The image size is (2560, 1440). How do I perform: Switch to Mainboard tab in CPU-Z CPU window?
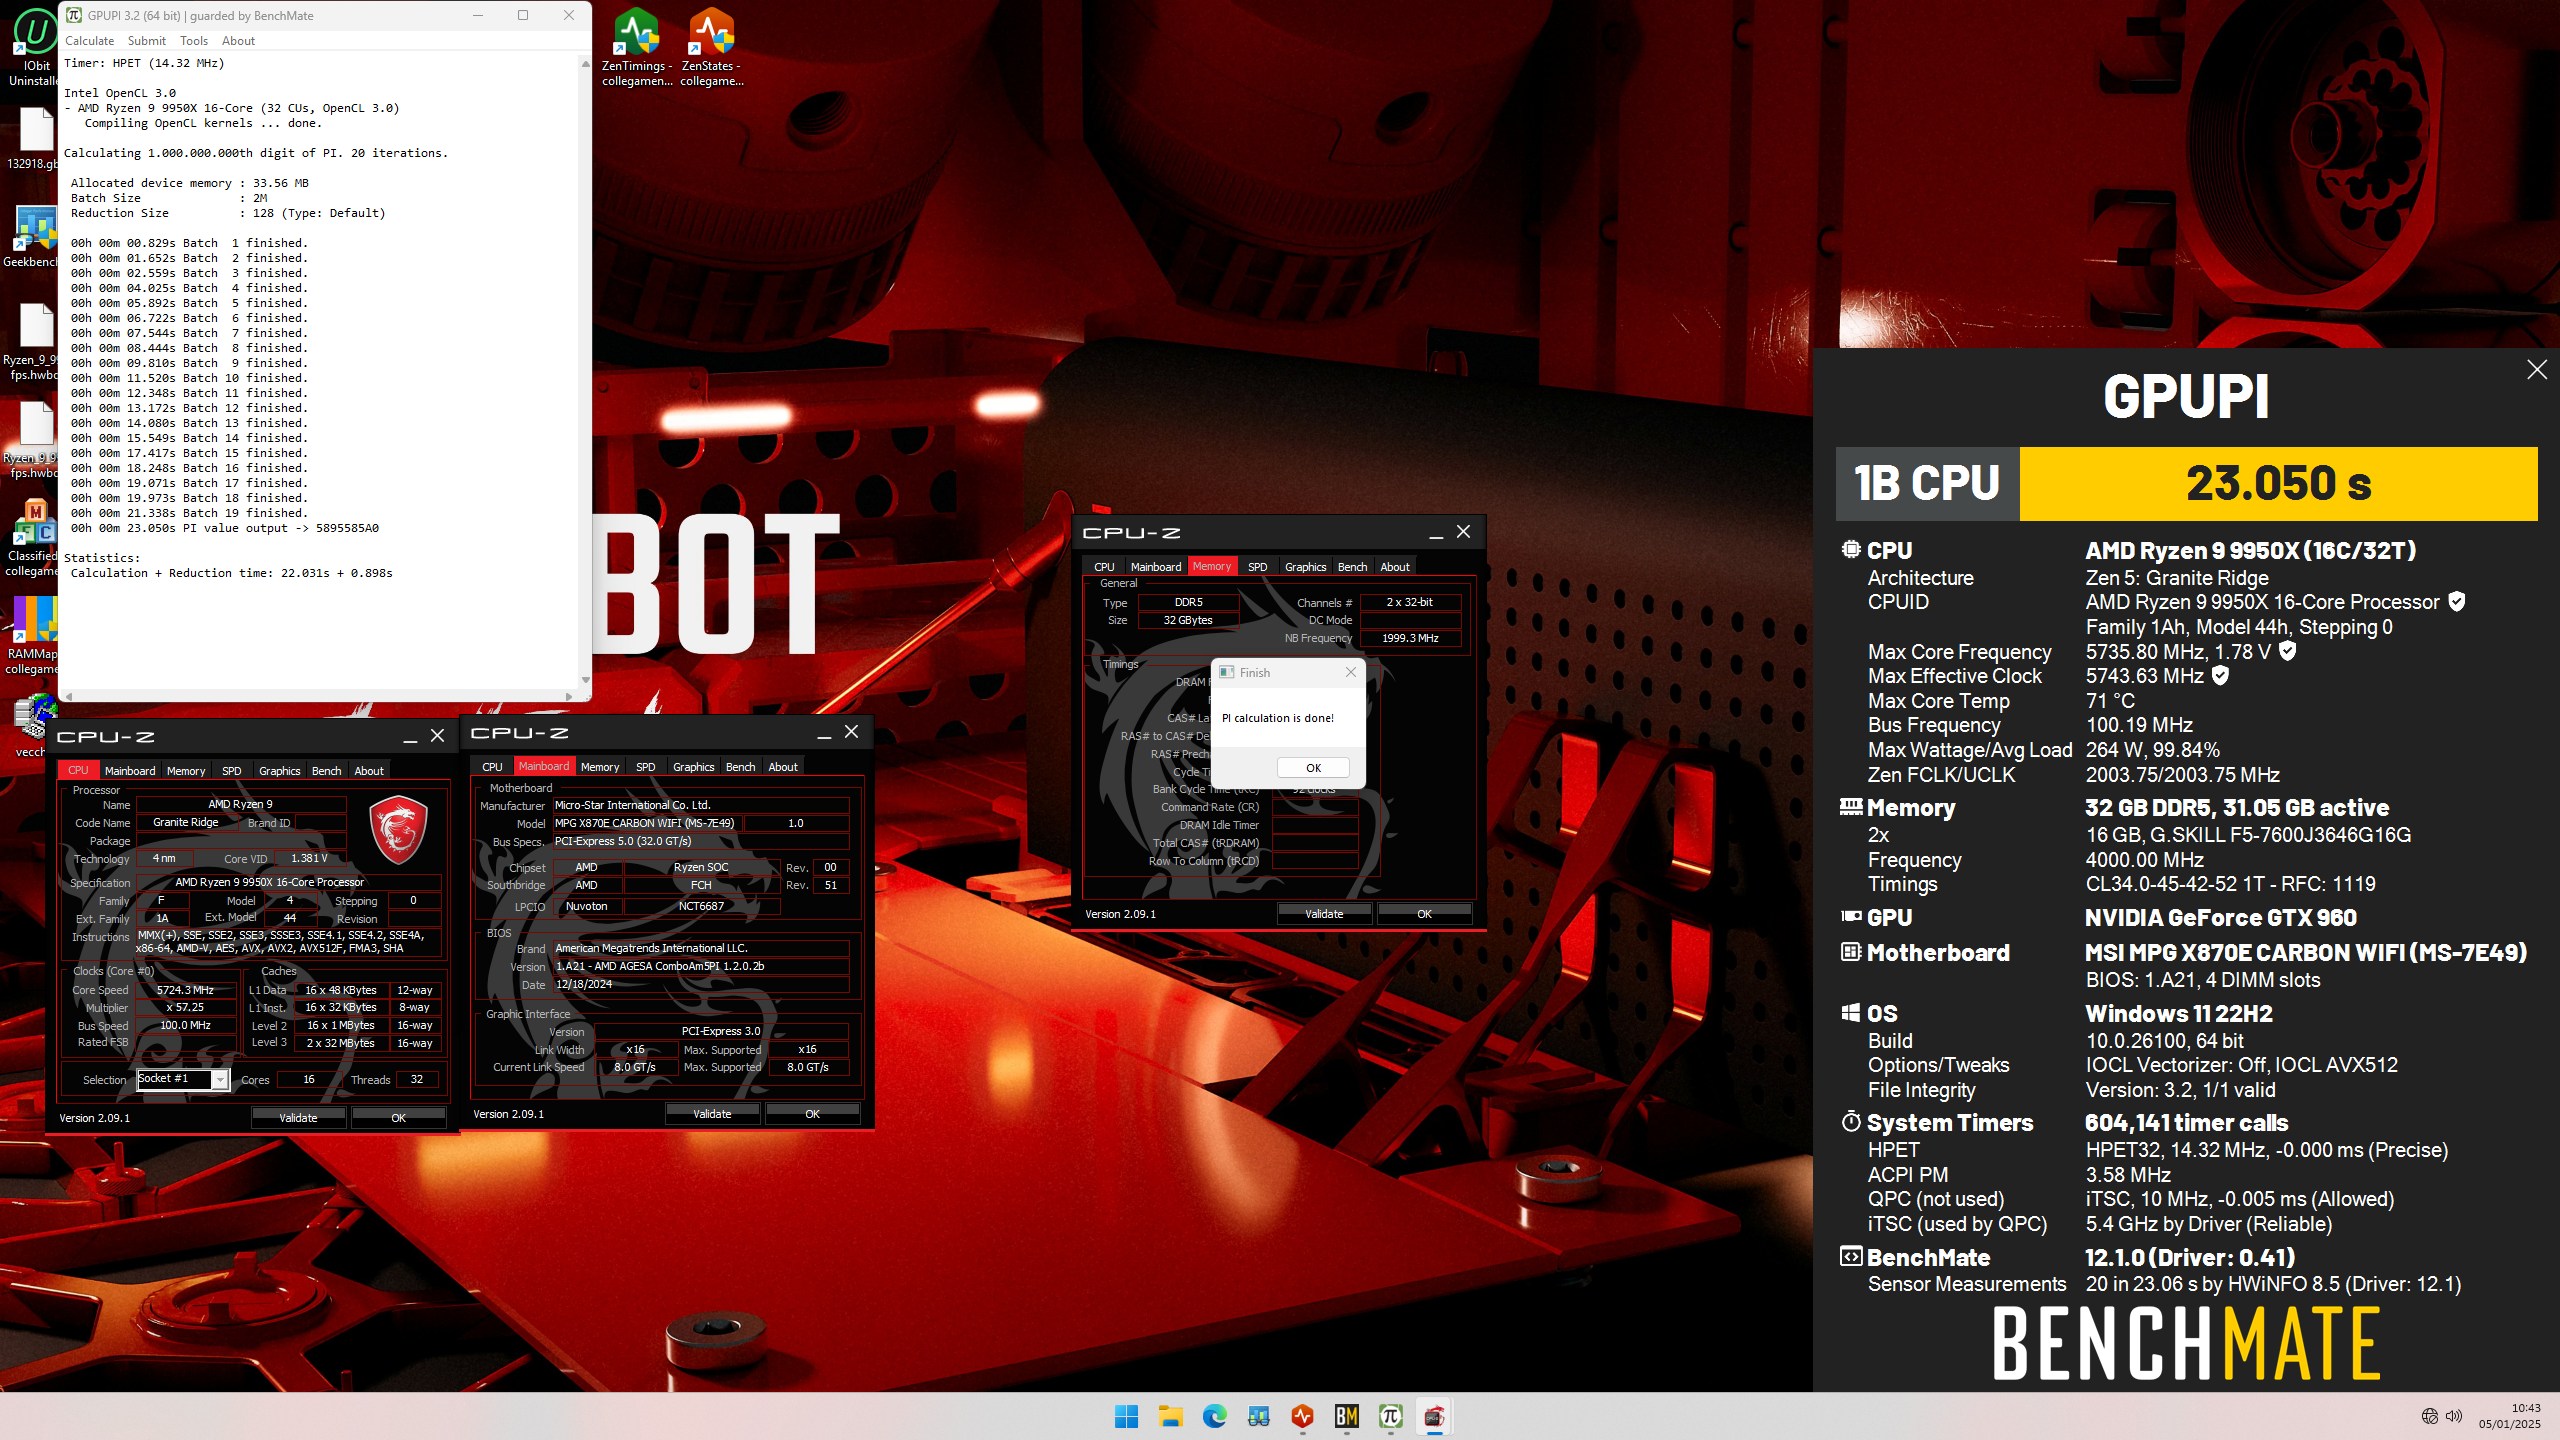(x=130, y=771)
